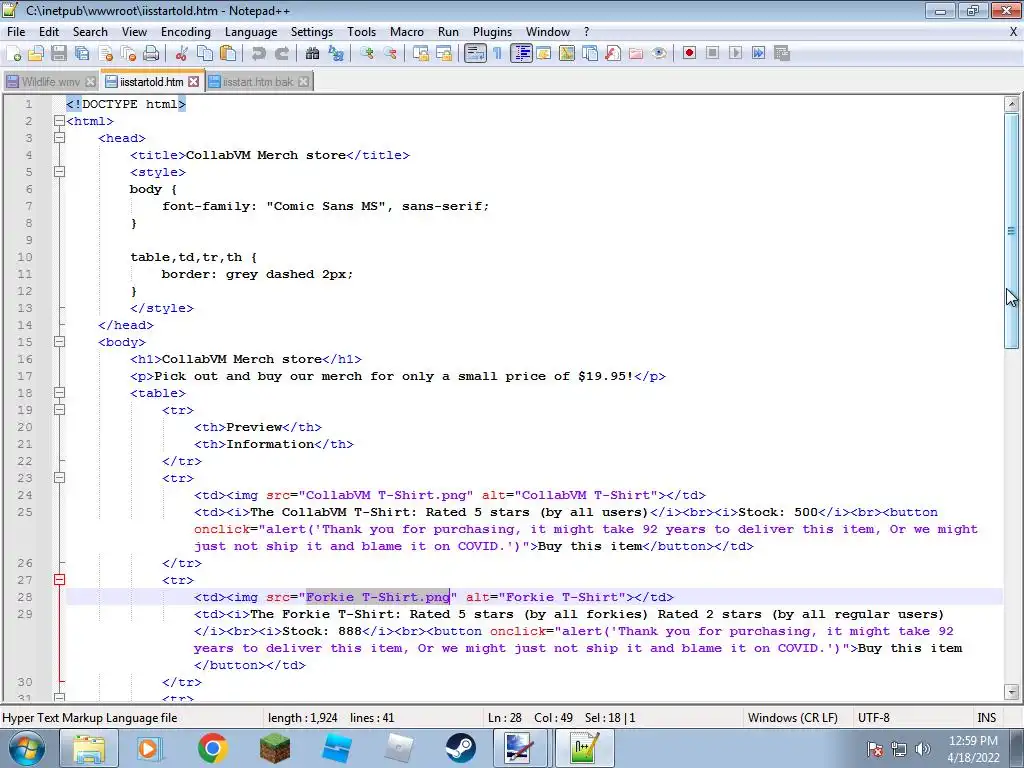Toggle INS insert mode in status bar
Screen dimensions: 1024x768
[986, 718]
